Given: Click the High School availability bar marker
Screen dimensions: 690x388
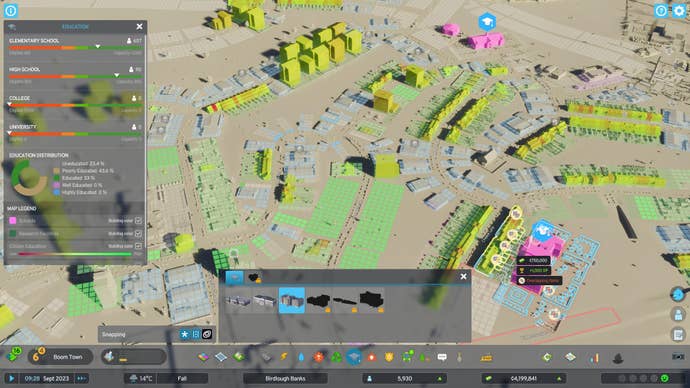Looking at the screenshot, I should [x=117, y=75].
